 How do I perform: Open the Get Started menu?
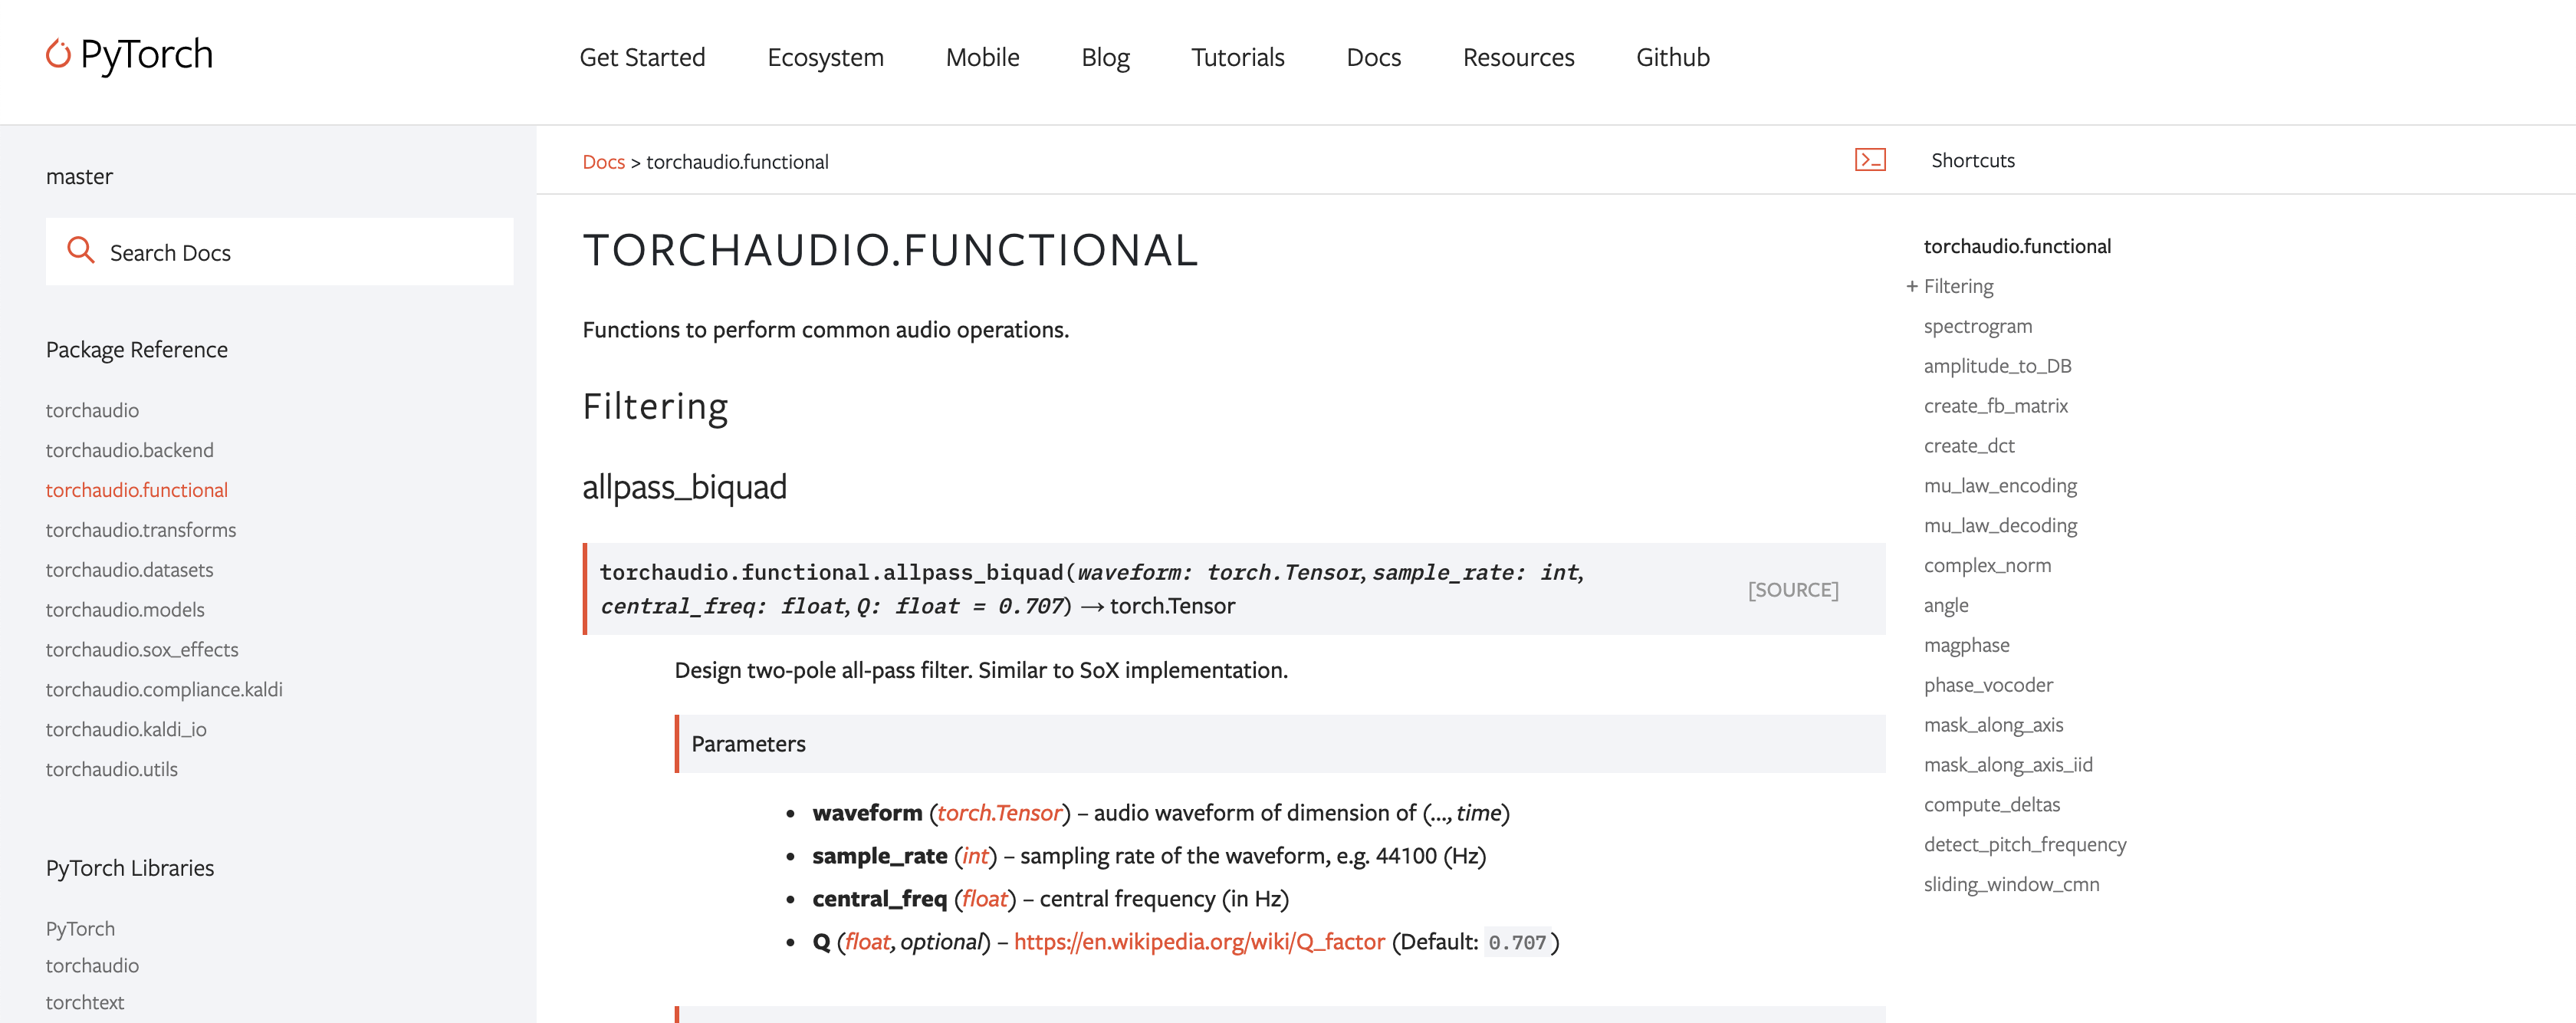coord(642,58)
